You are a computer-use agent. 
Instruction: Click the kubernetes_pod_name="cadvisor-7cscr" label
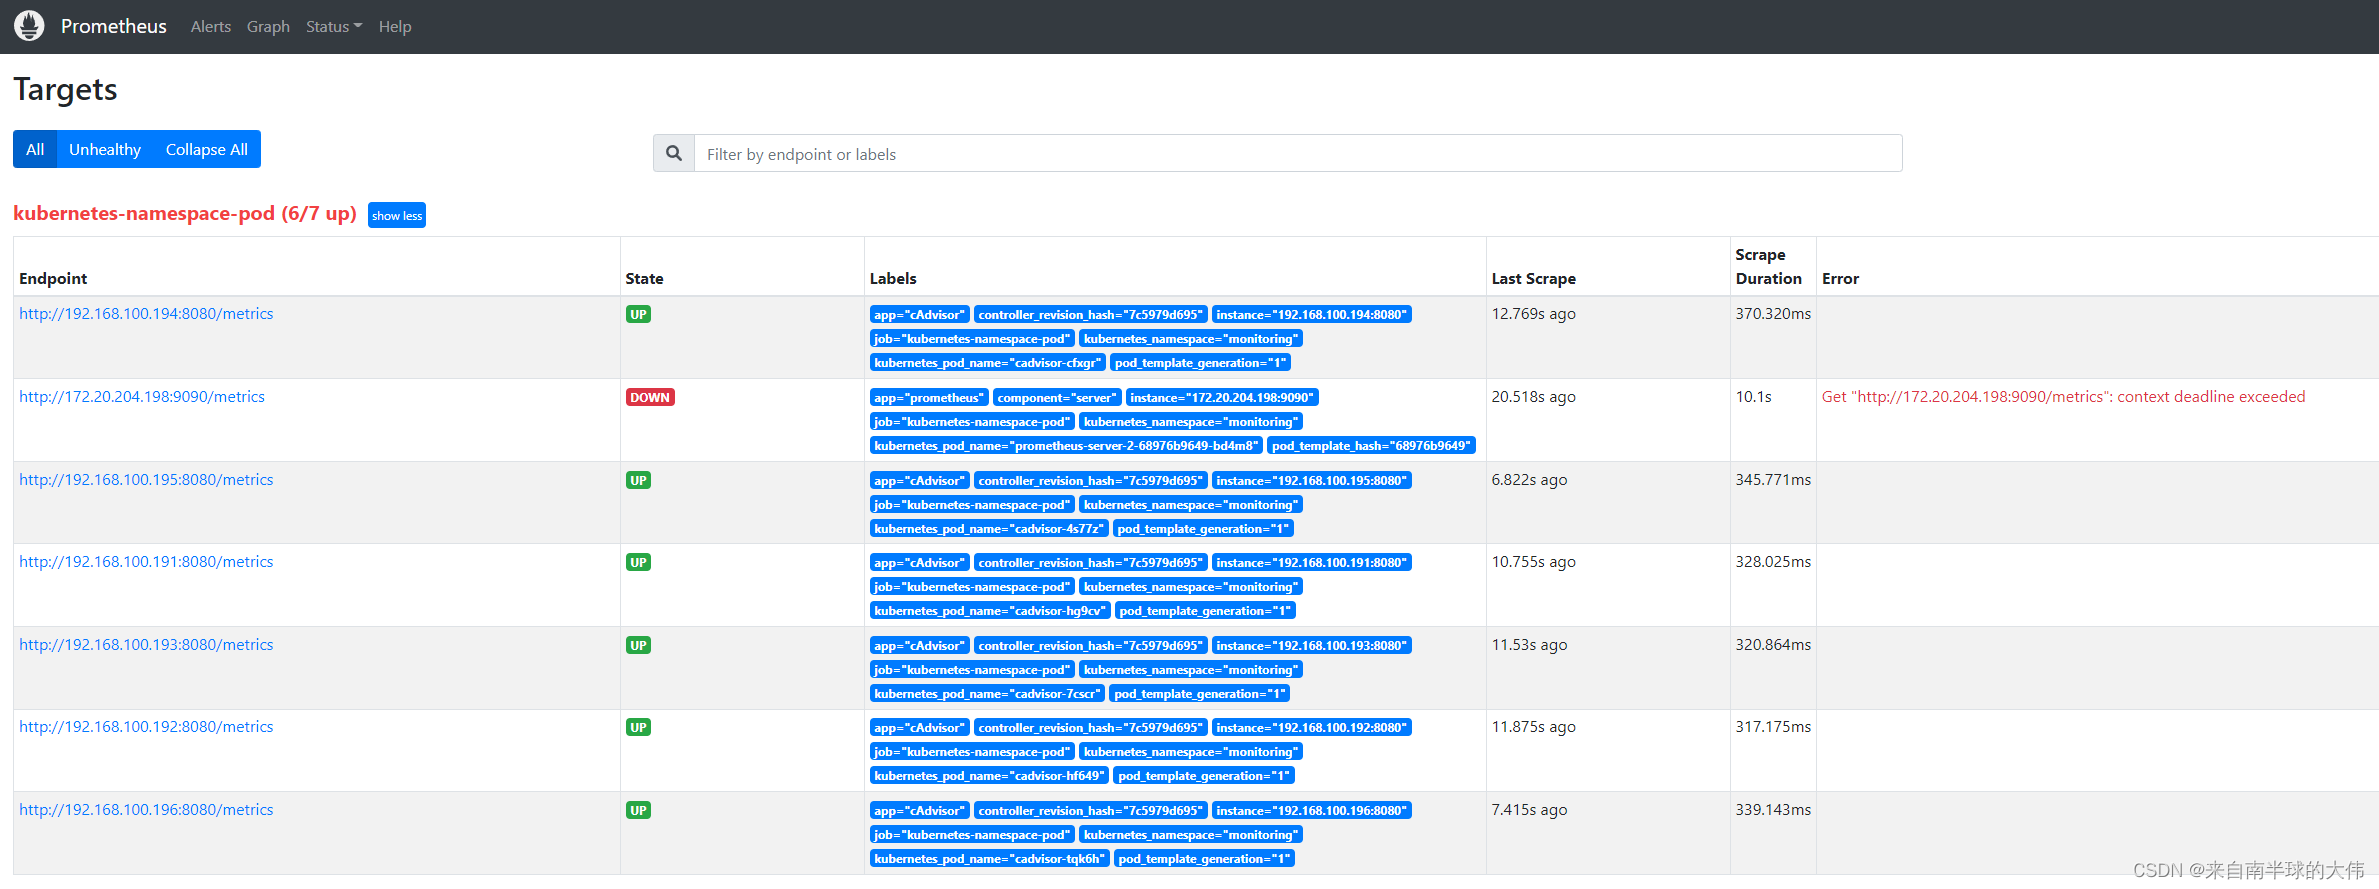pos(987,694)
